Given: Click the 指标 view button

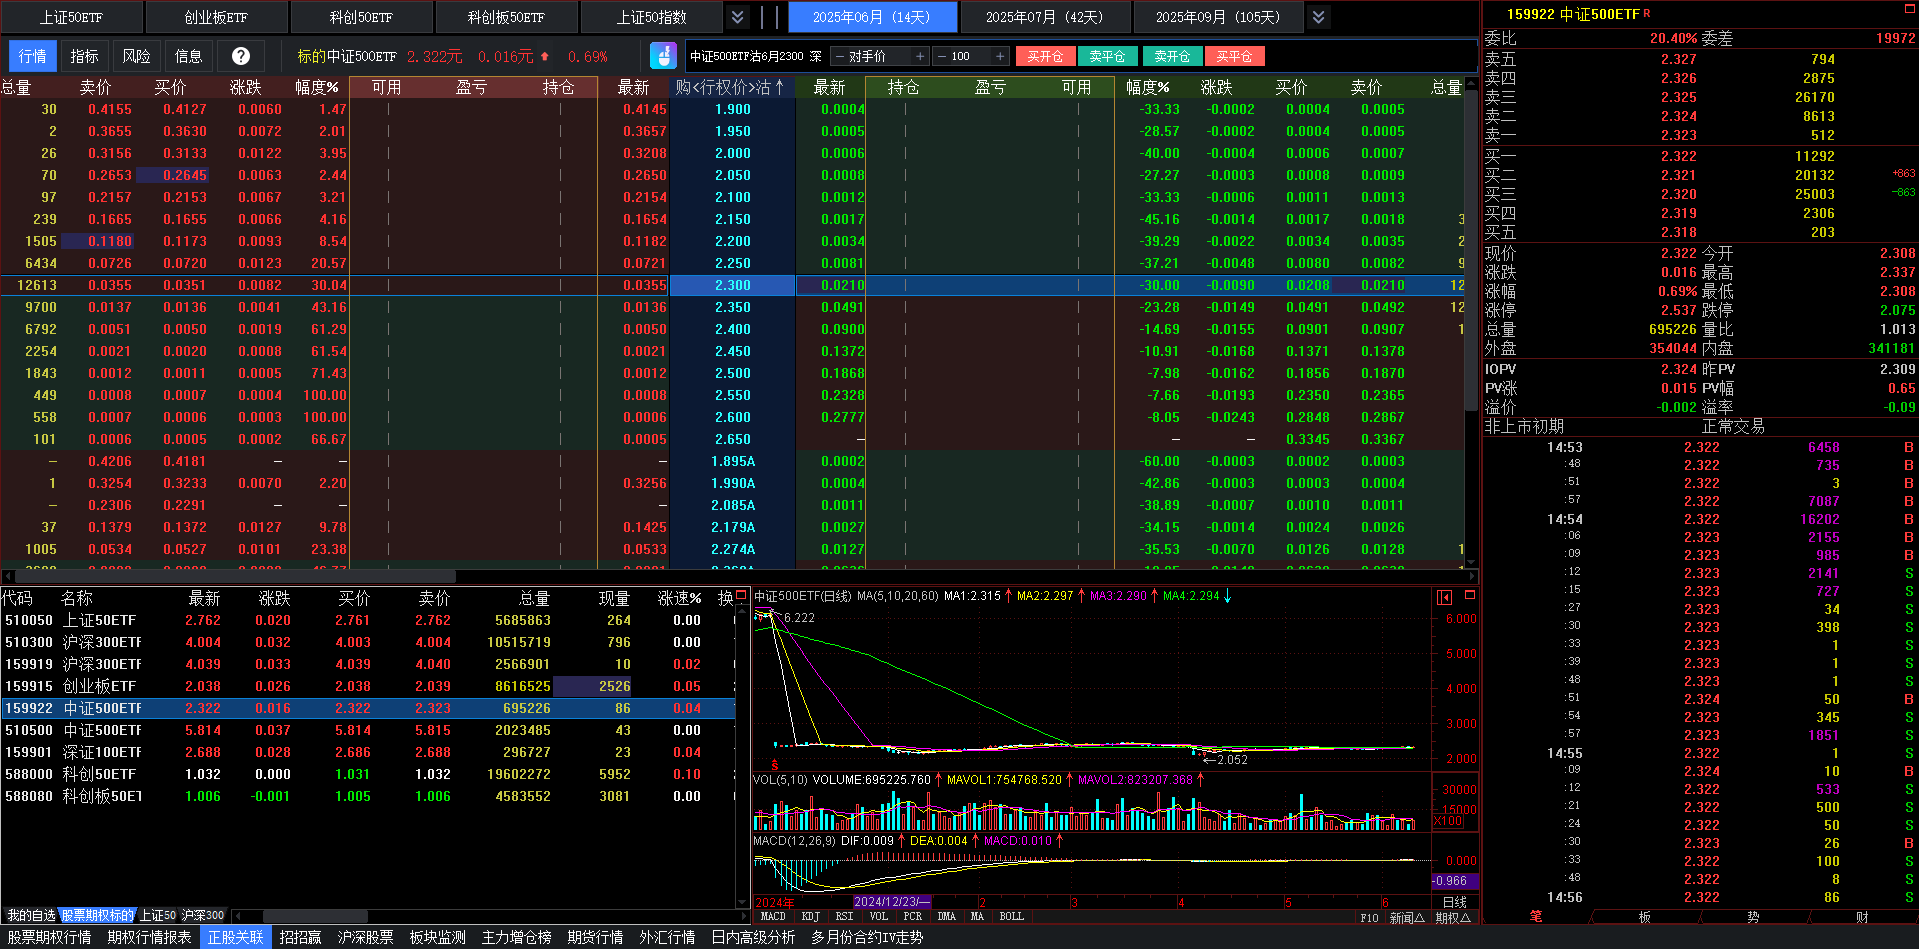Looking at the screenshot, I should tap(85, 57).
